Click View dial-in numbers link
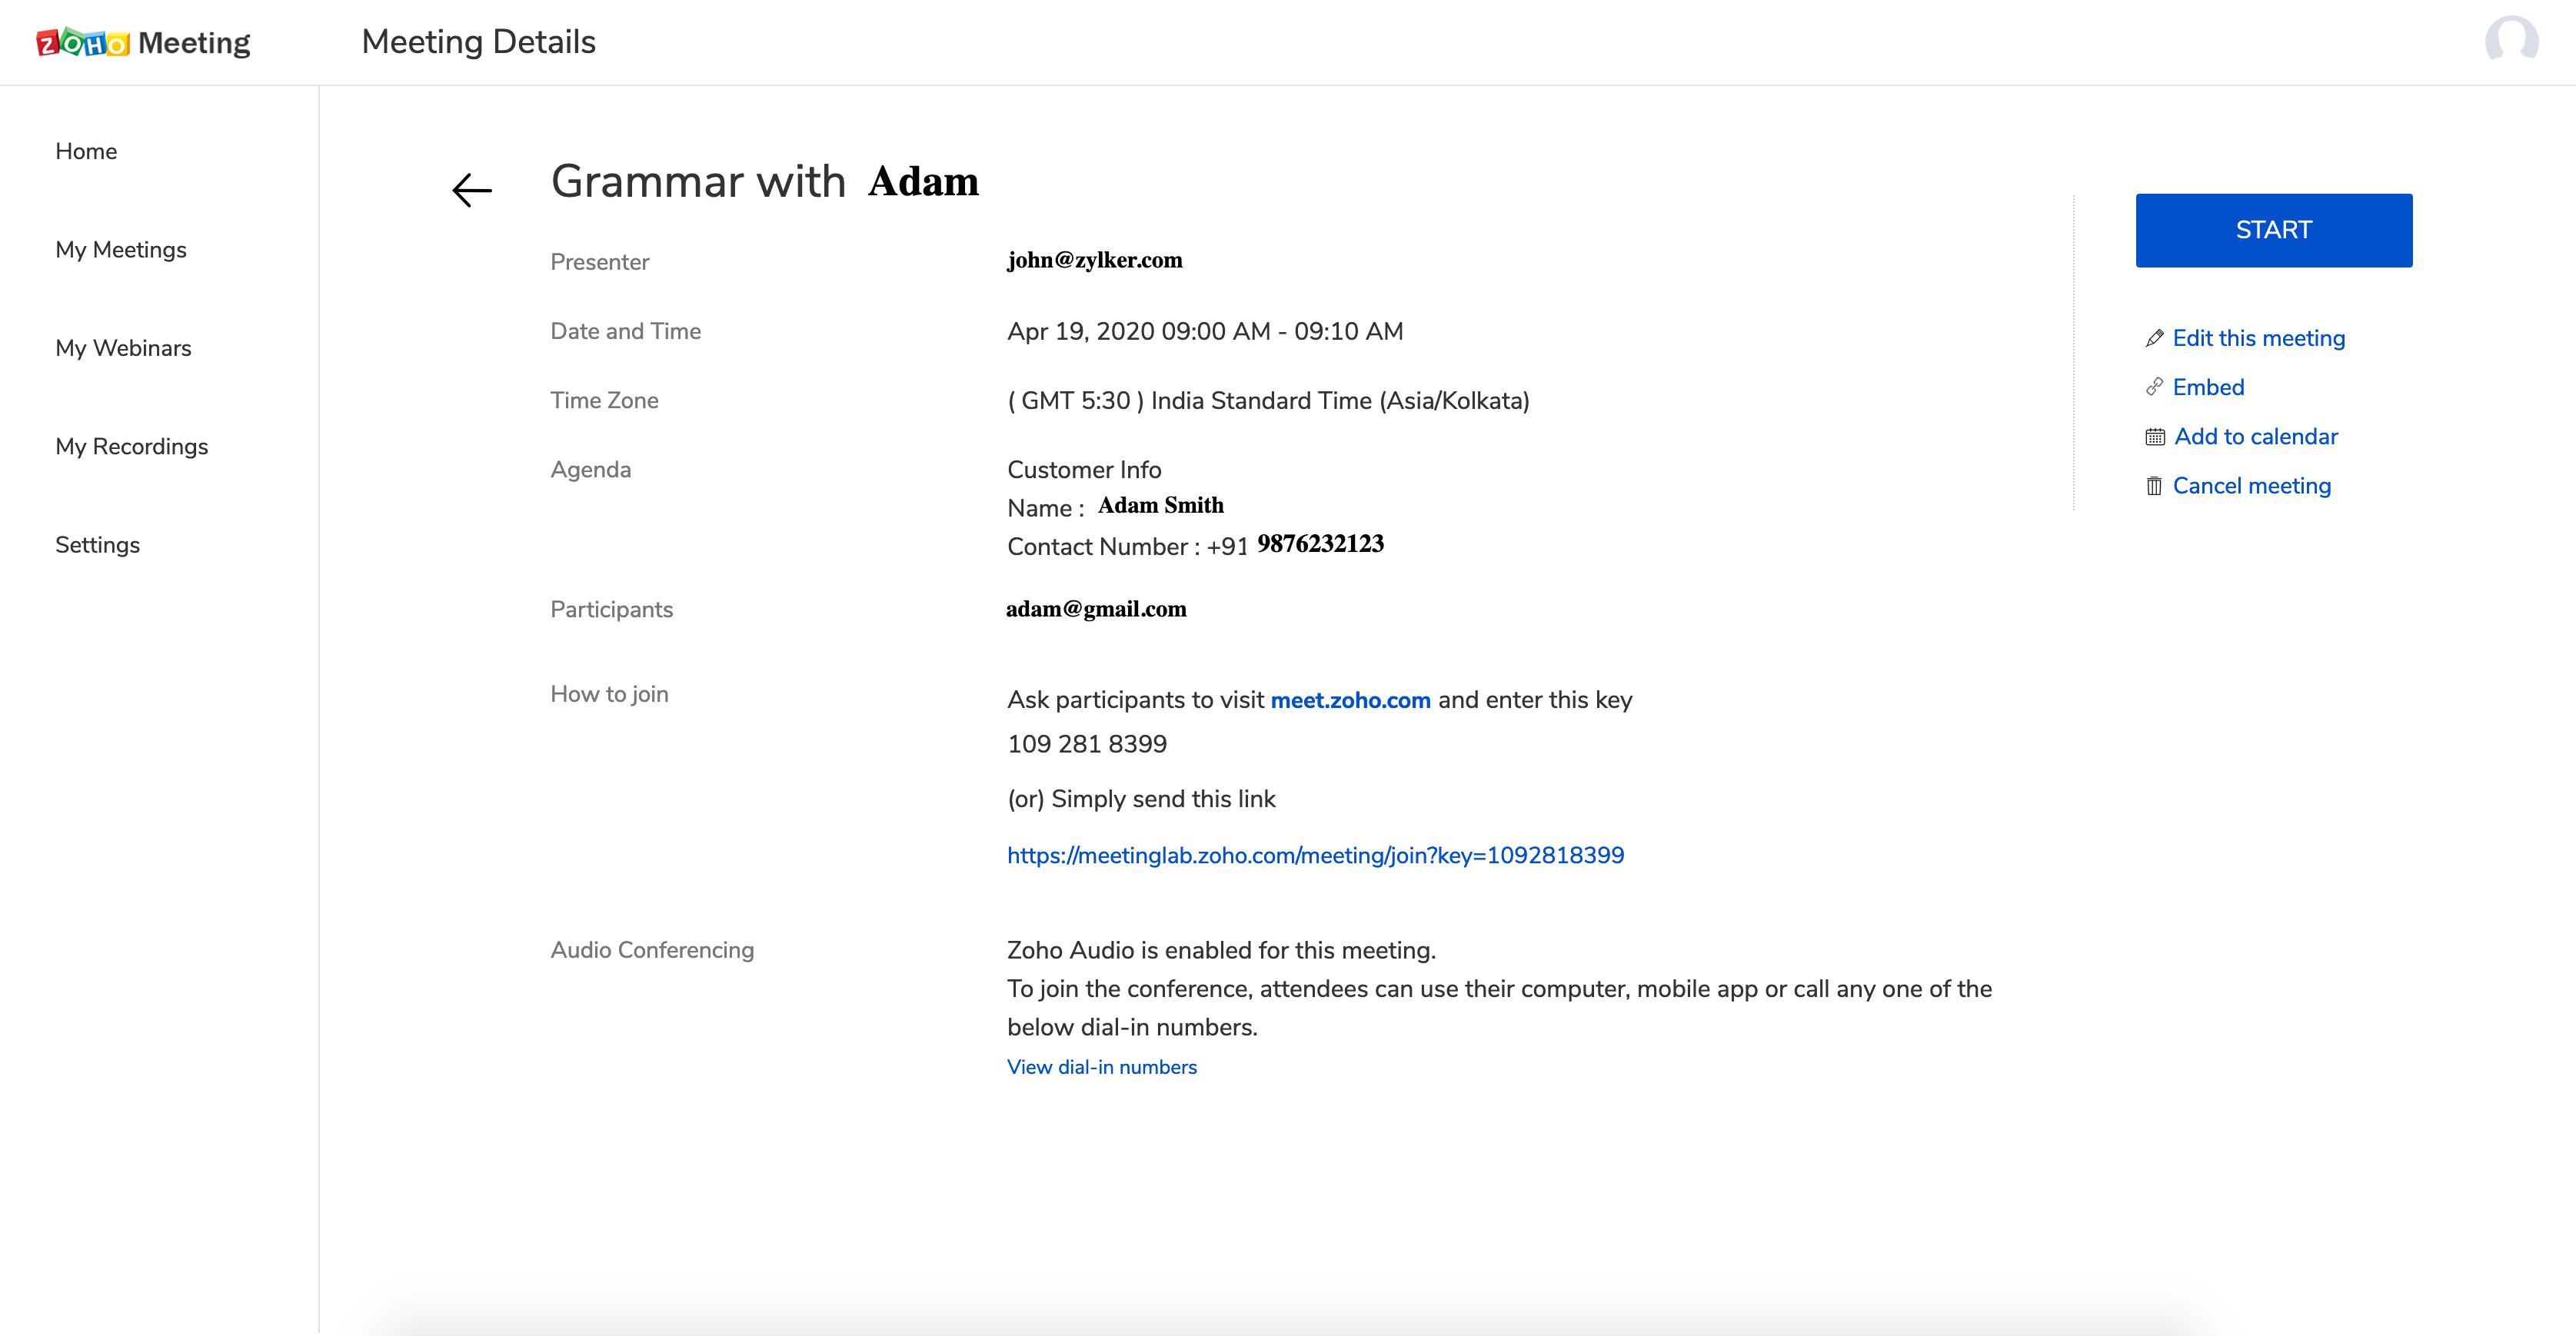 [x=1101, y=1067]
